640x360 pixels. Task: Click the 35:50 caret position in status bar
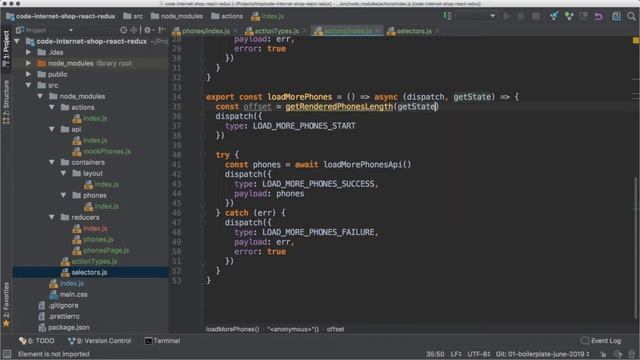pos(435,354)
